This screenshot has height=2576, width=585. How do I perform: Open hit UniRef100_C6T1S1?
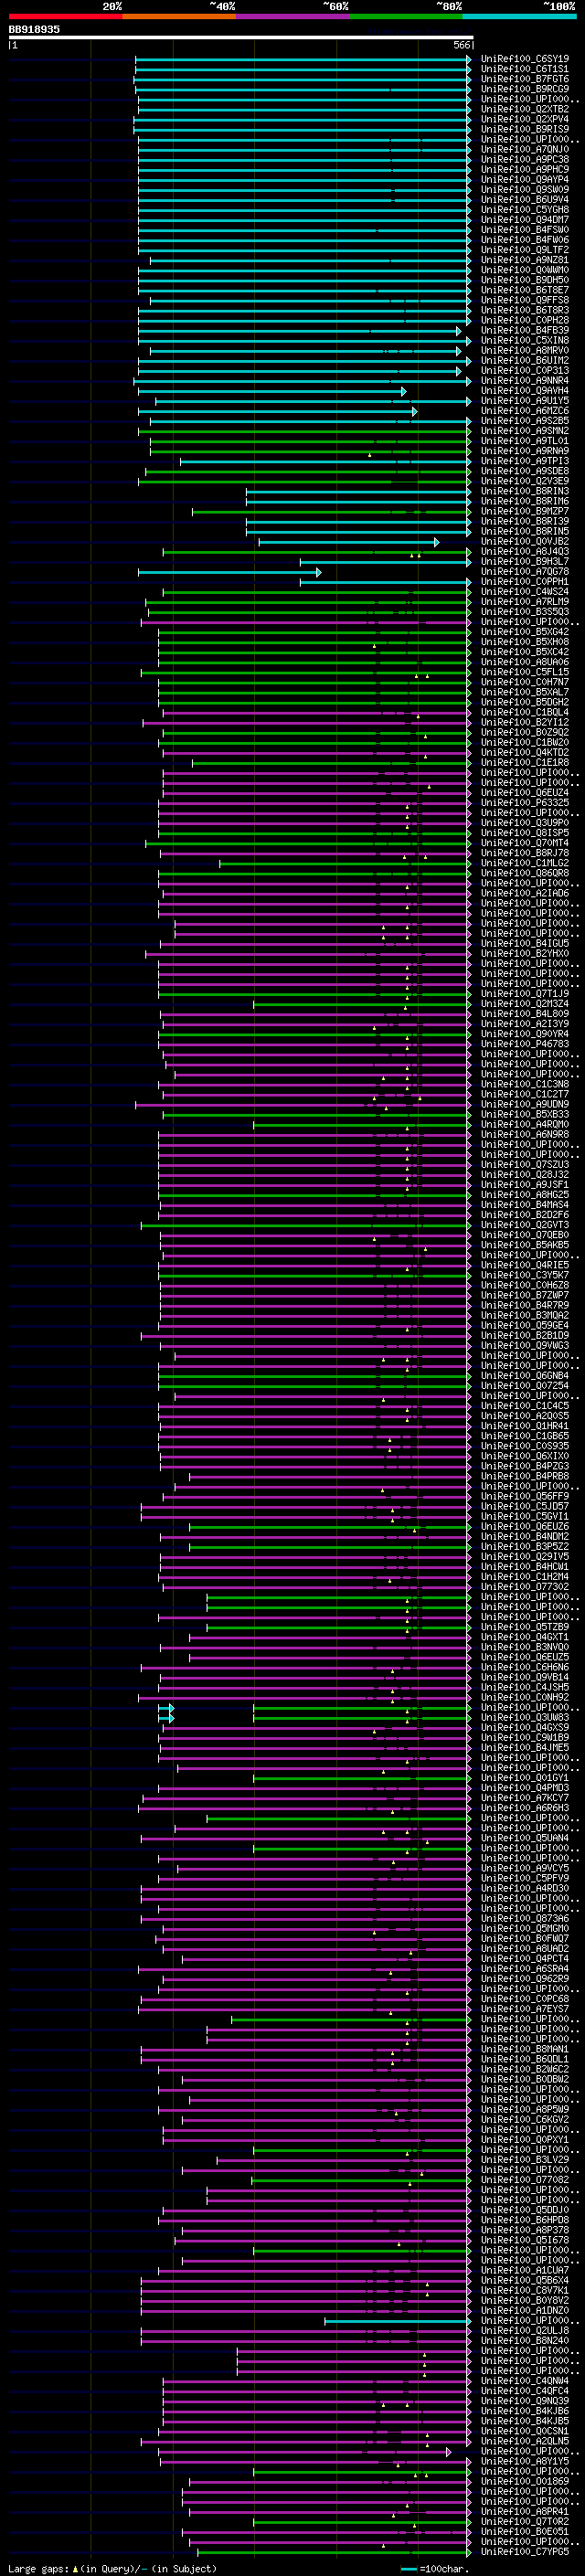(x=525, y=69)
